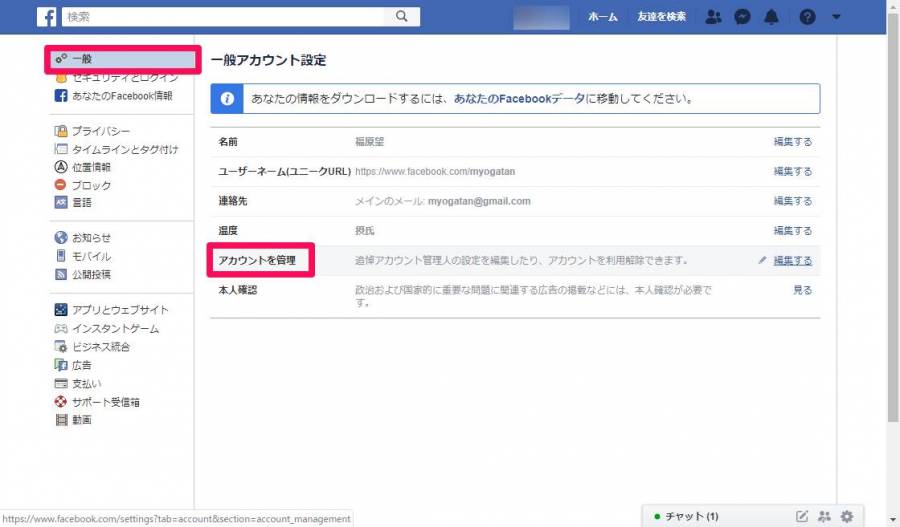900x527 pixels.
Task: Click the 摂氏 temperature value
Action: tap(364, 231)
